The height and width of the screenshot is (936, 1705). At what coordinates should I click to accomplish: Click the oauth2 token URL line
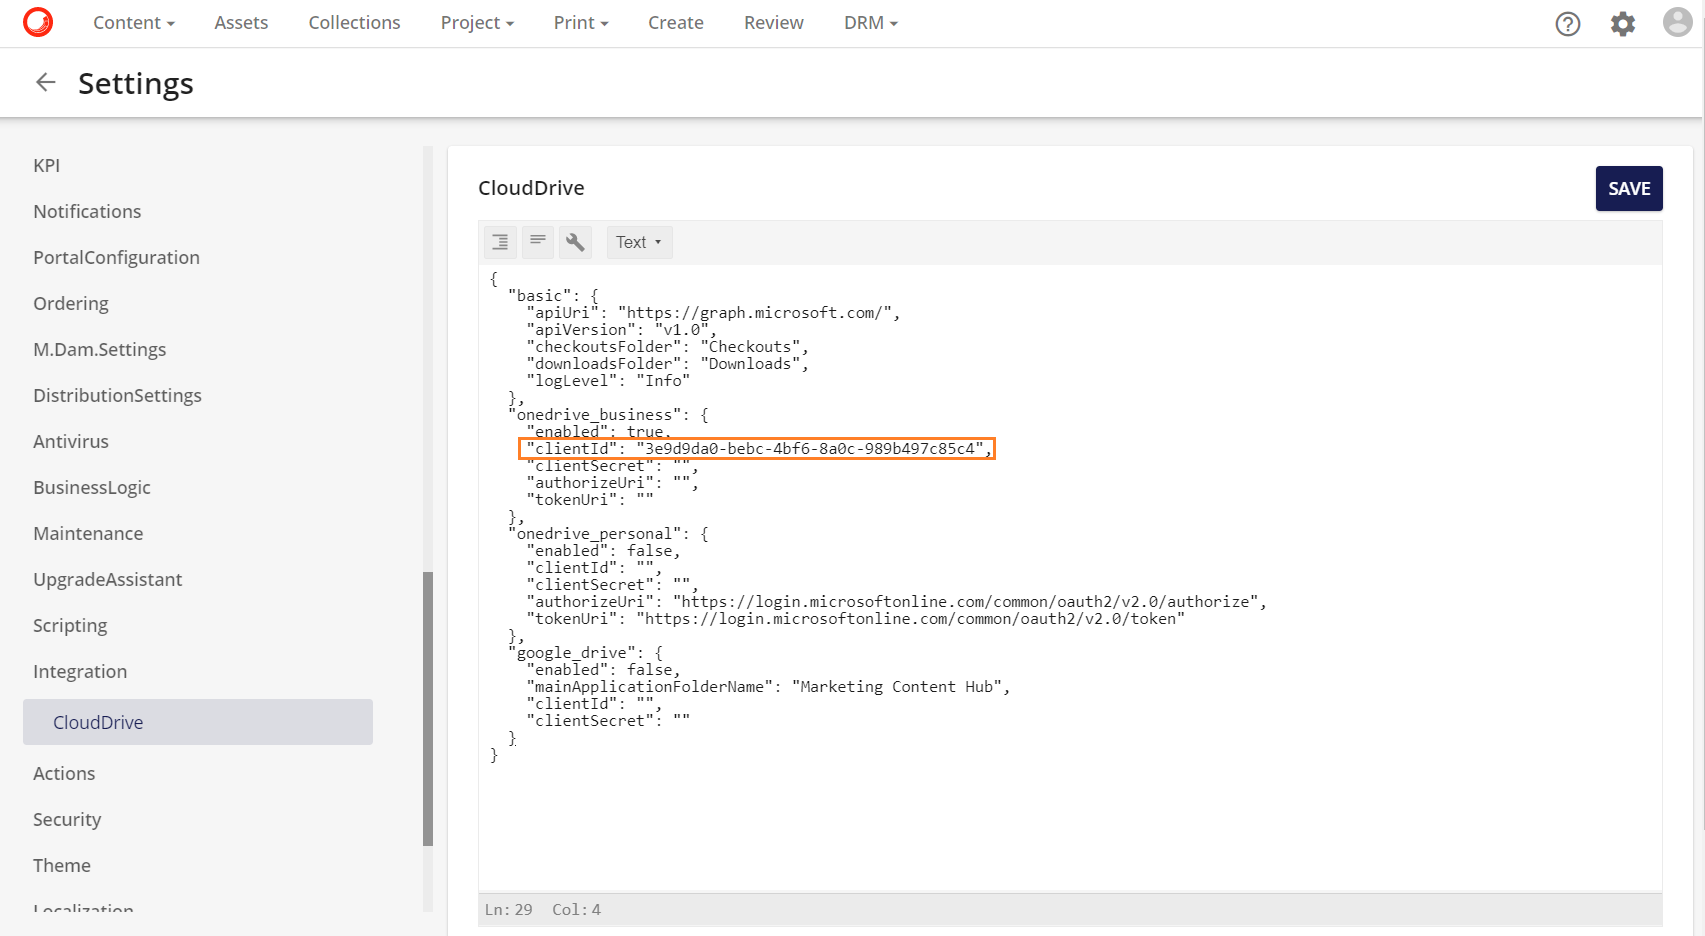[x=855, y=619]
